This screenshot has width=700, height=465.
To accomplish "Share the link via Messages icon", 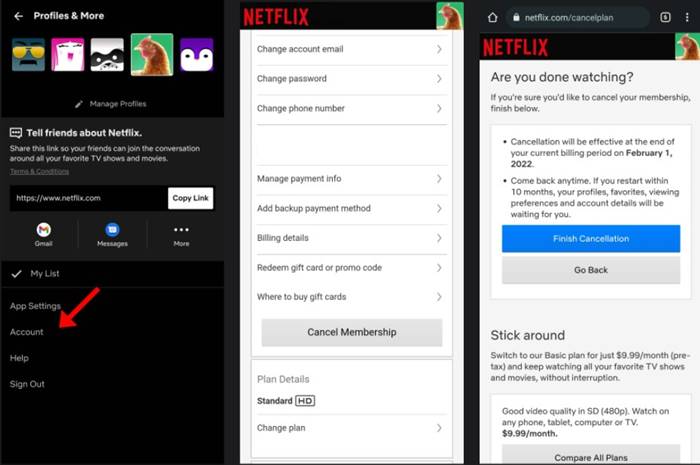I will 112,234.
